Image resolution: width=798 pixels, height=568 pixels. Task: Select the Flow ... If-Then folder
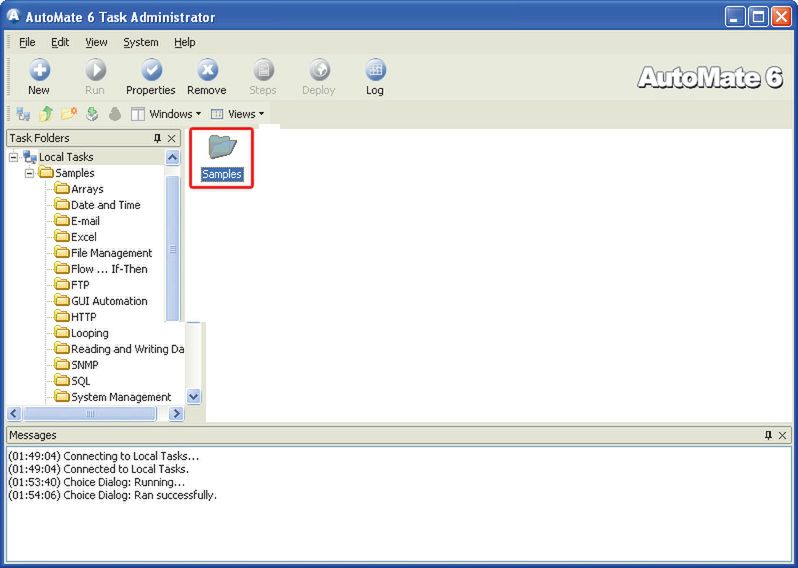[109, 269]
